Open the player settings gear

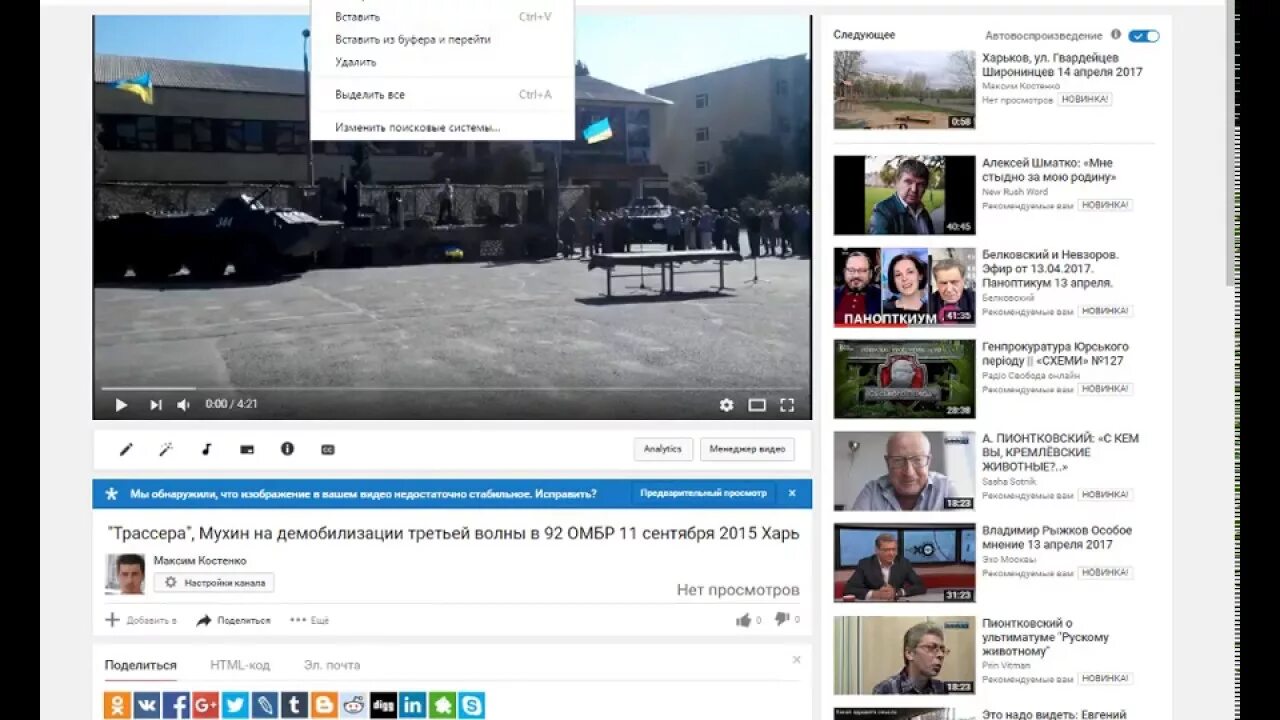(x=726, y=405)
